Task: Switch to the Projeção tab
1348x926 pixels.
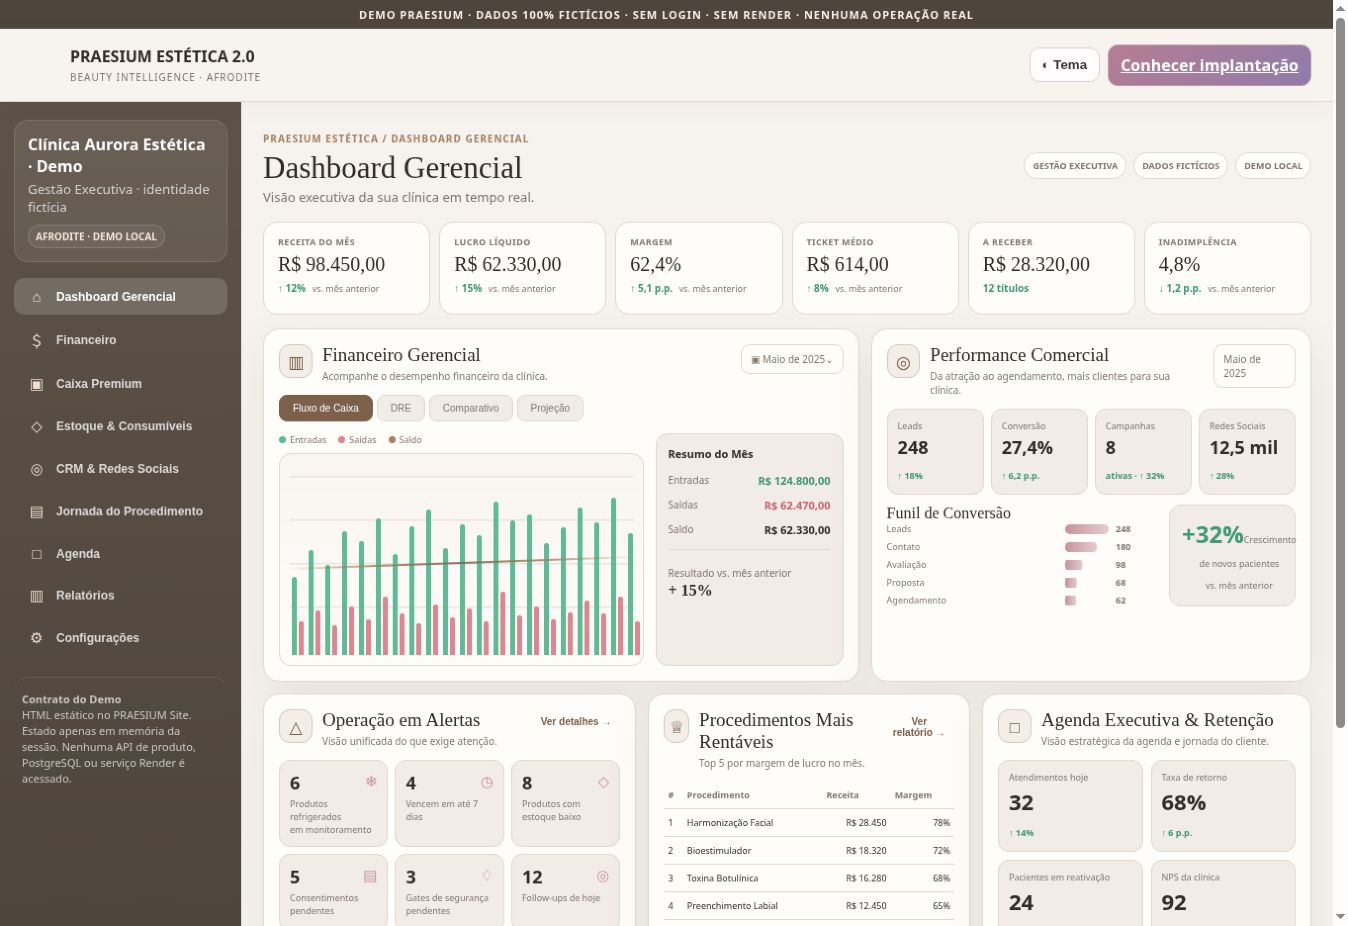Action: click(550, 408)
